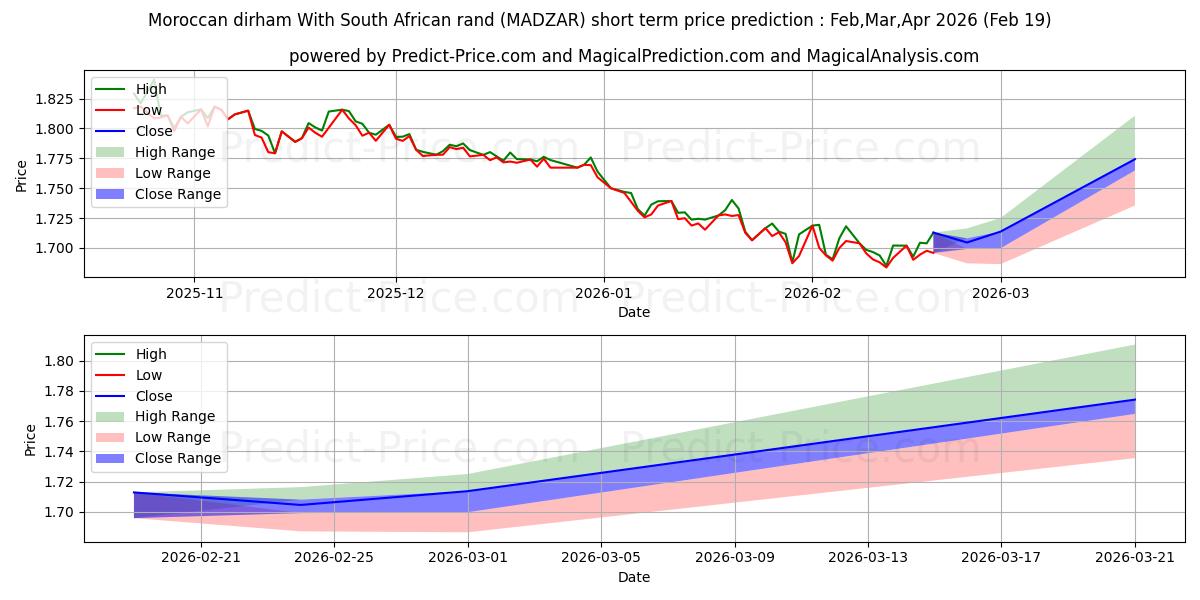The height and width of the screenshot is (600, 1200).
Task: Click the High legend entry in bottom chart
Action: (129, 354)
